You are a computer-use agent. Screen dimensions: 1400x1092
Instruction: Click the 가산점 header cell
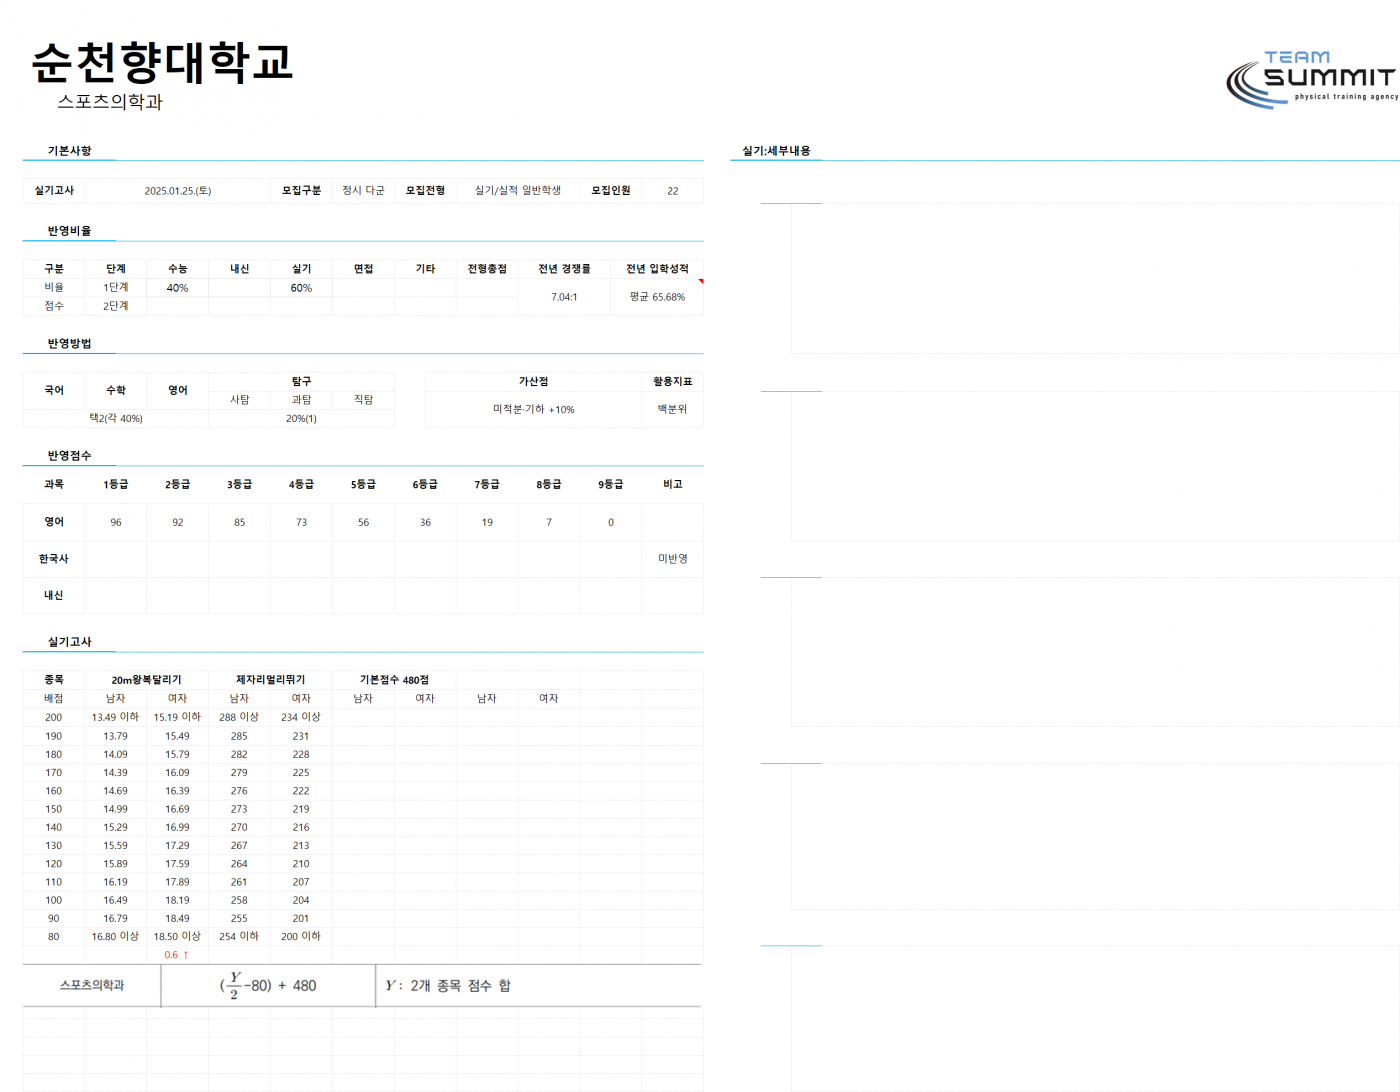tap(533, 382)
